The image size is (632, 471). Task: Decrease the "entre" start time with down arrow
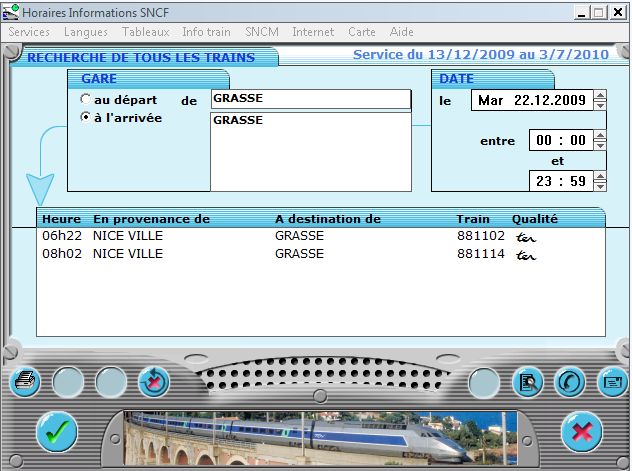600,146
